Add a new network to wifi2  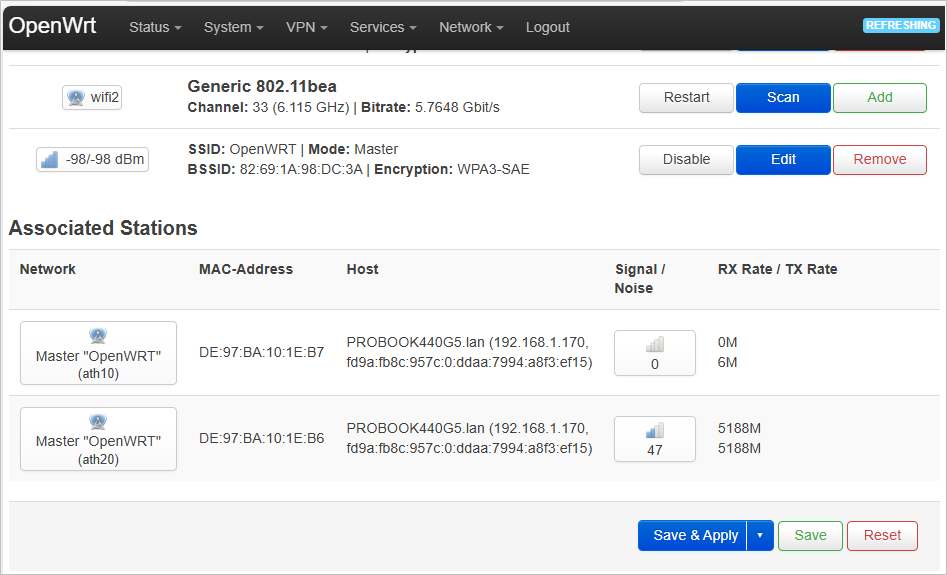[x=879, y=98]
